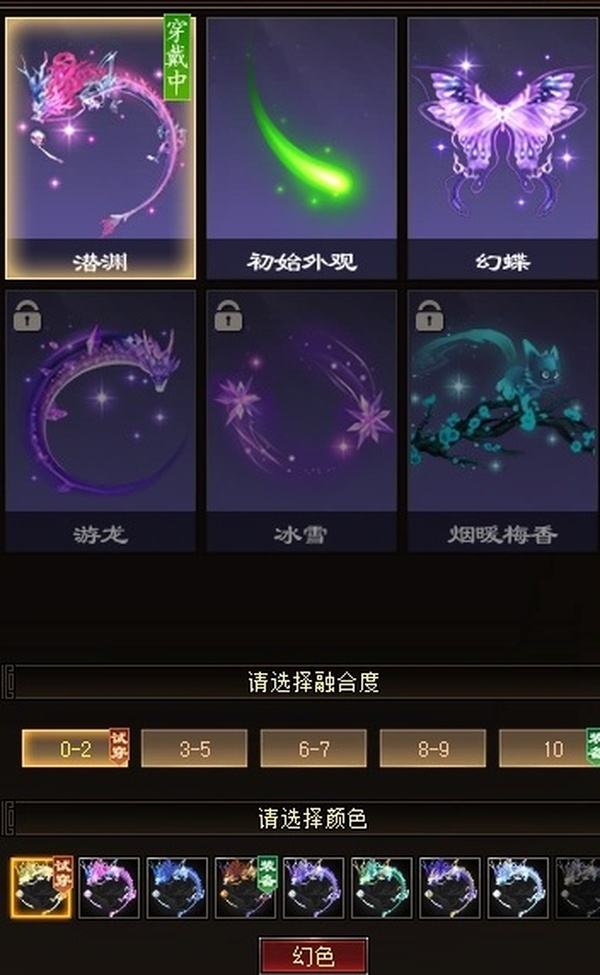Click the red 幻色 button
This screenshot has height=975, width=600.
pos(313,956)
